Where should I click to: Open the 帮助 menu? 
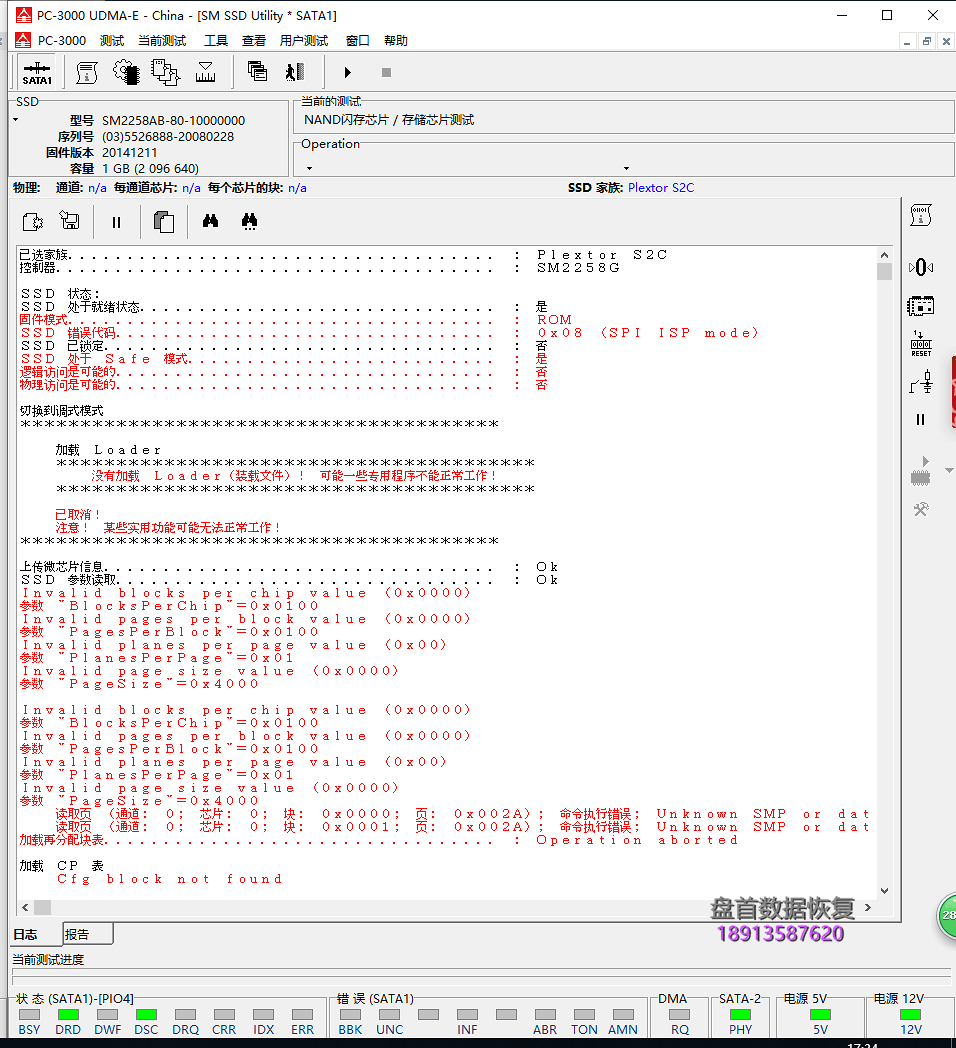click(x=396, y=41)
